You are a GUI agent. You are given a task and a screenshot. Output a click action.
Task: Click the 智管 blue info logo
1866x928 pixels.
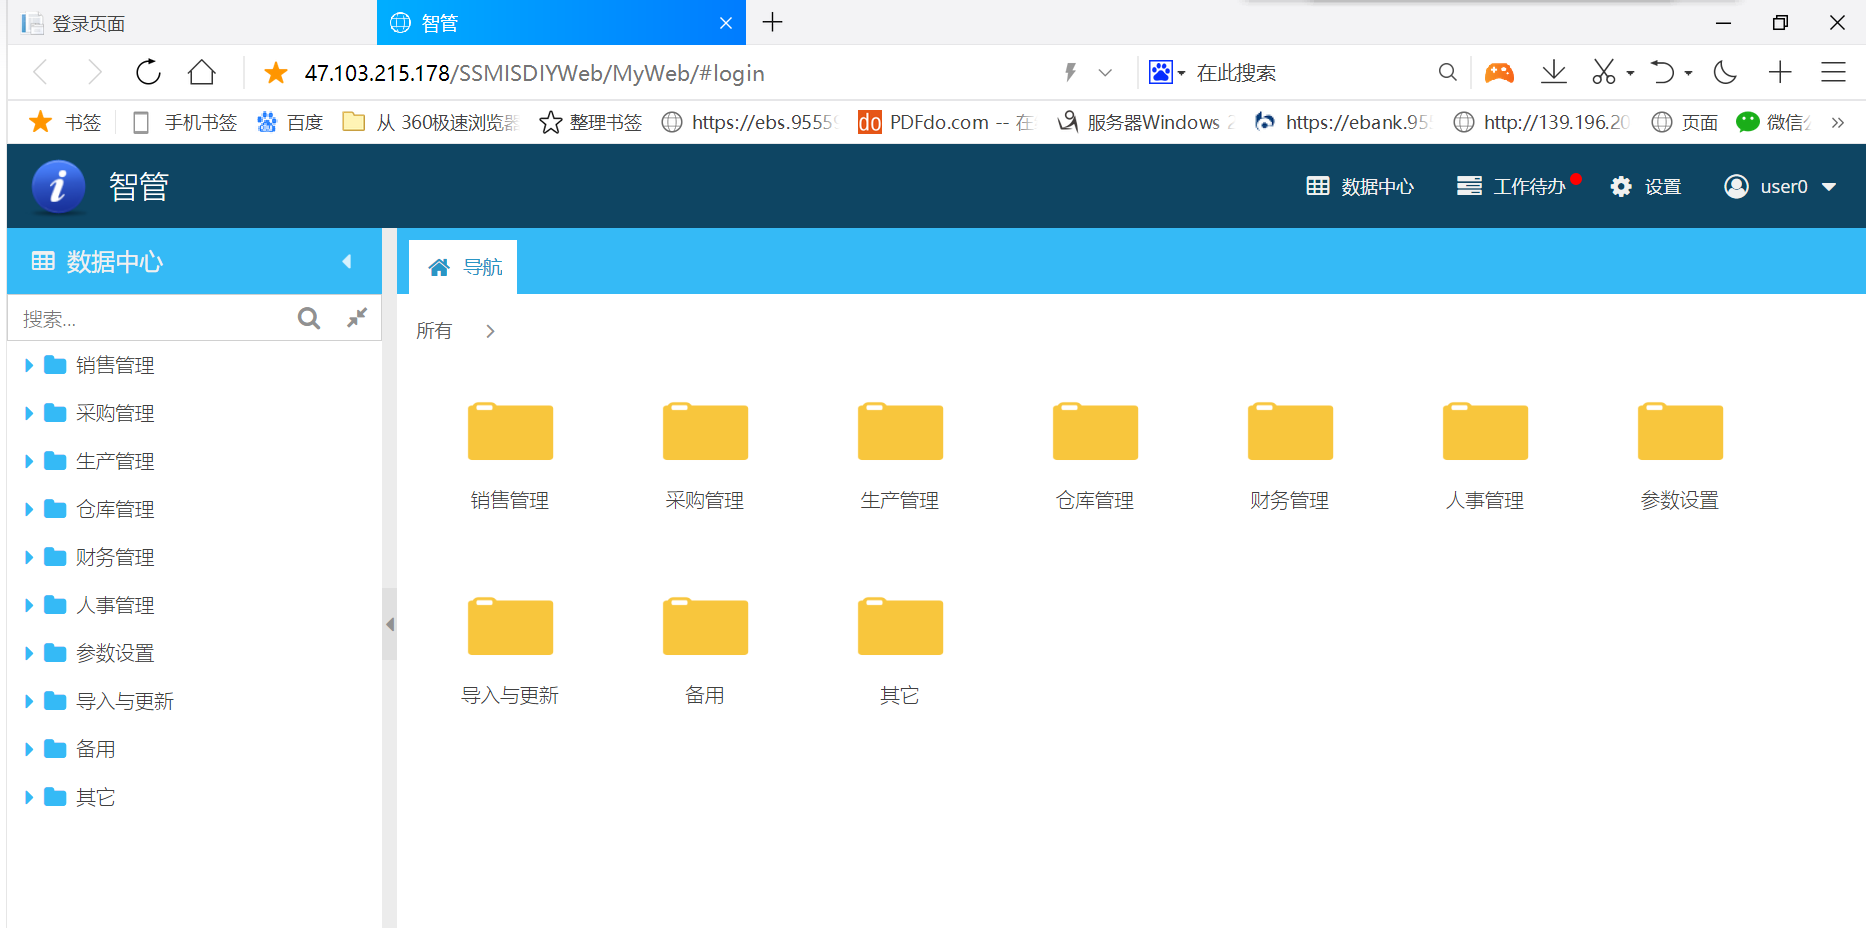(58, 186)
